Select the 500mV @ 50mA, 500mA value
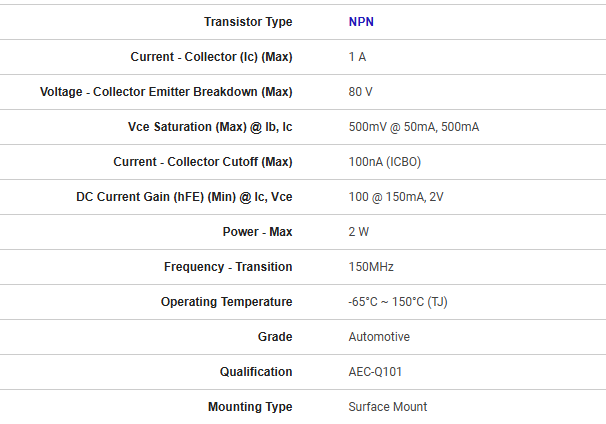606x424 pixels. tap(413, 127)
